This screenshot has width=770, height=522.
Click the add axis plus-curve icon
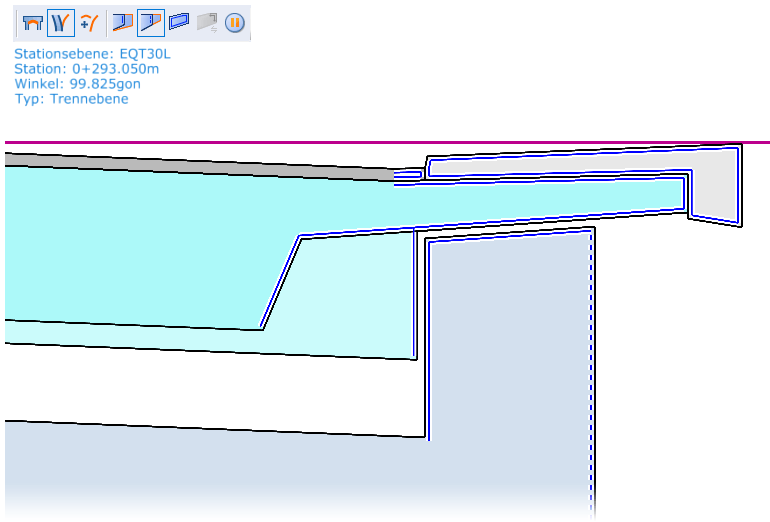tap(89, 23)
